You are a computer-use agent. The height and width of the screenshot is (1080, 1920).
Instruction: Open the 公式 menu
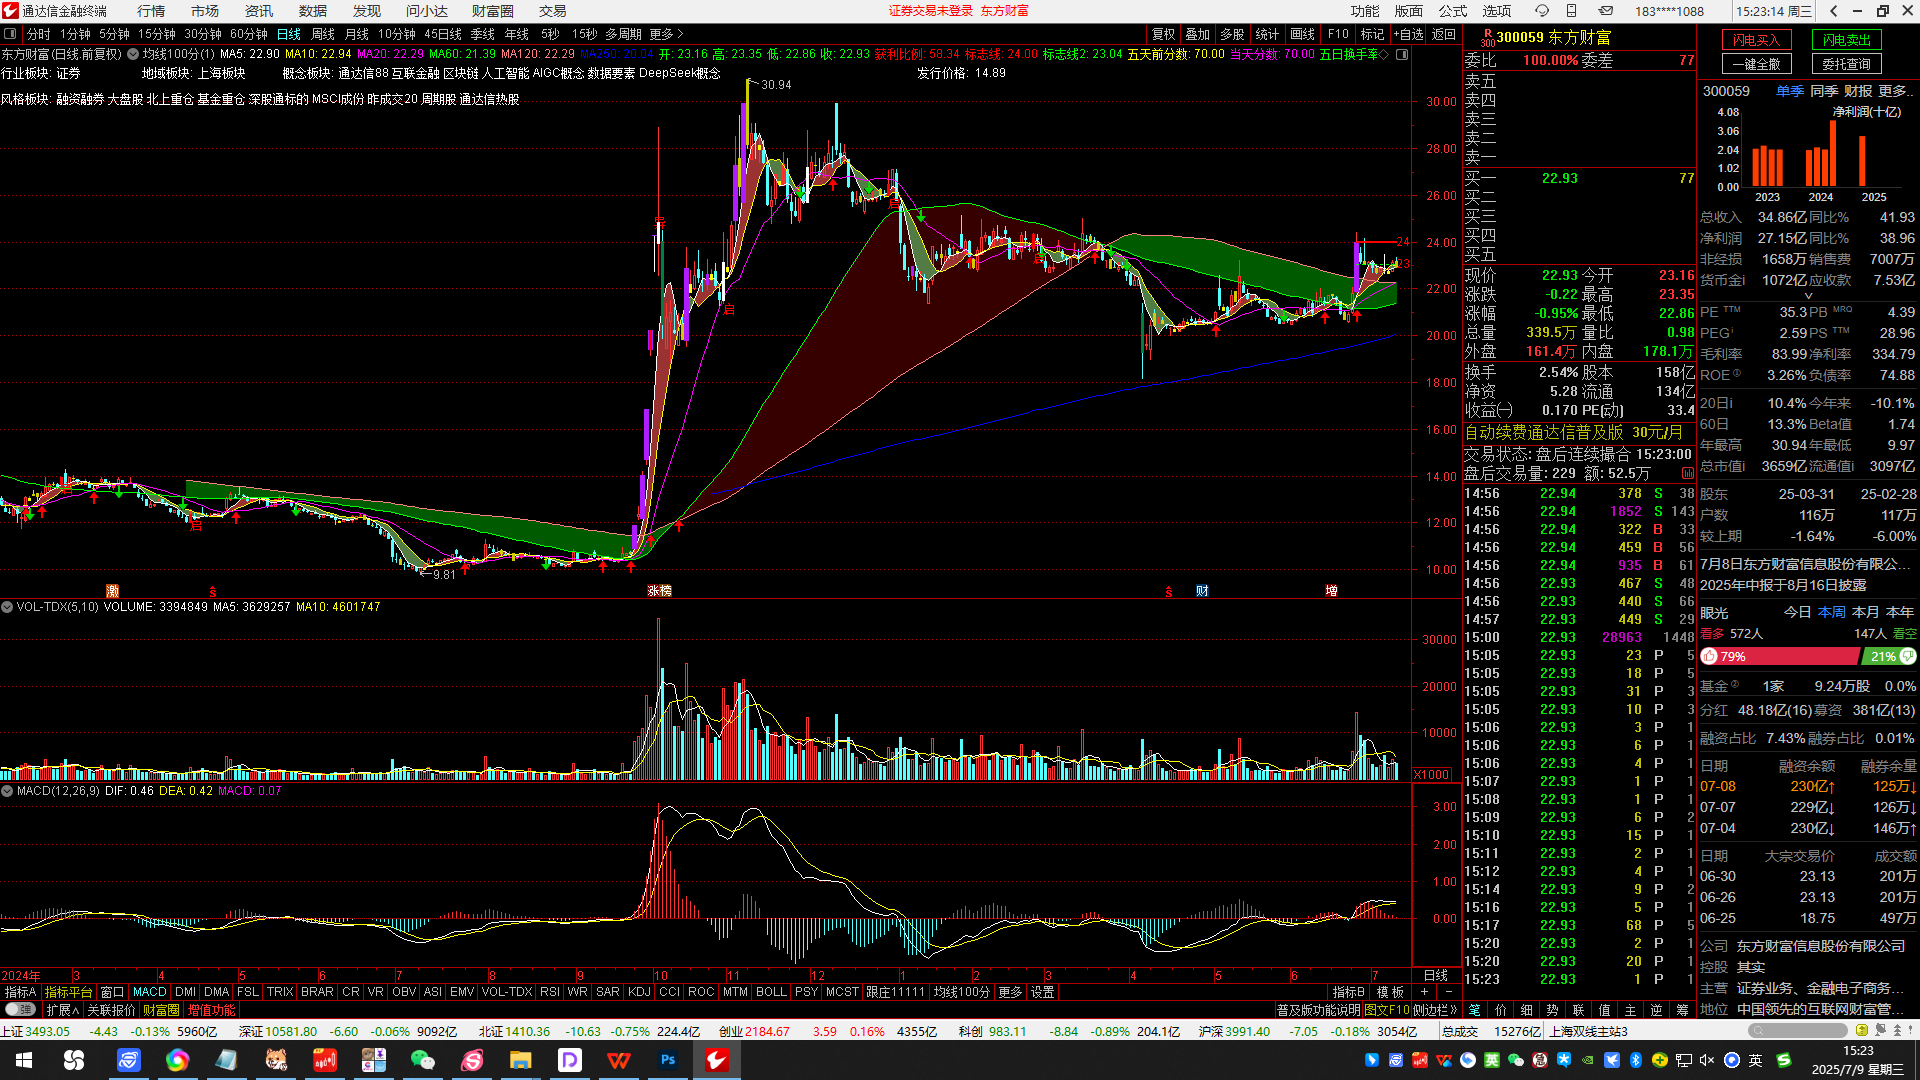[x=1453, y=11]
